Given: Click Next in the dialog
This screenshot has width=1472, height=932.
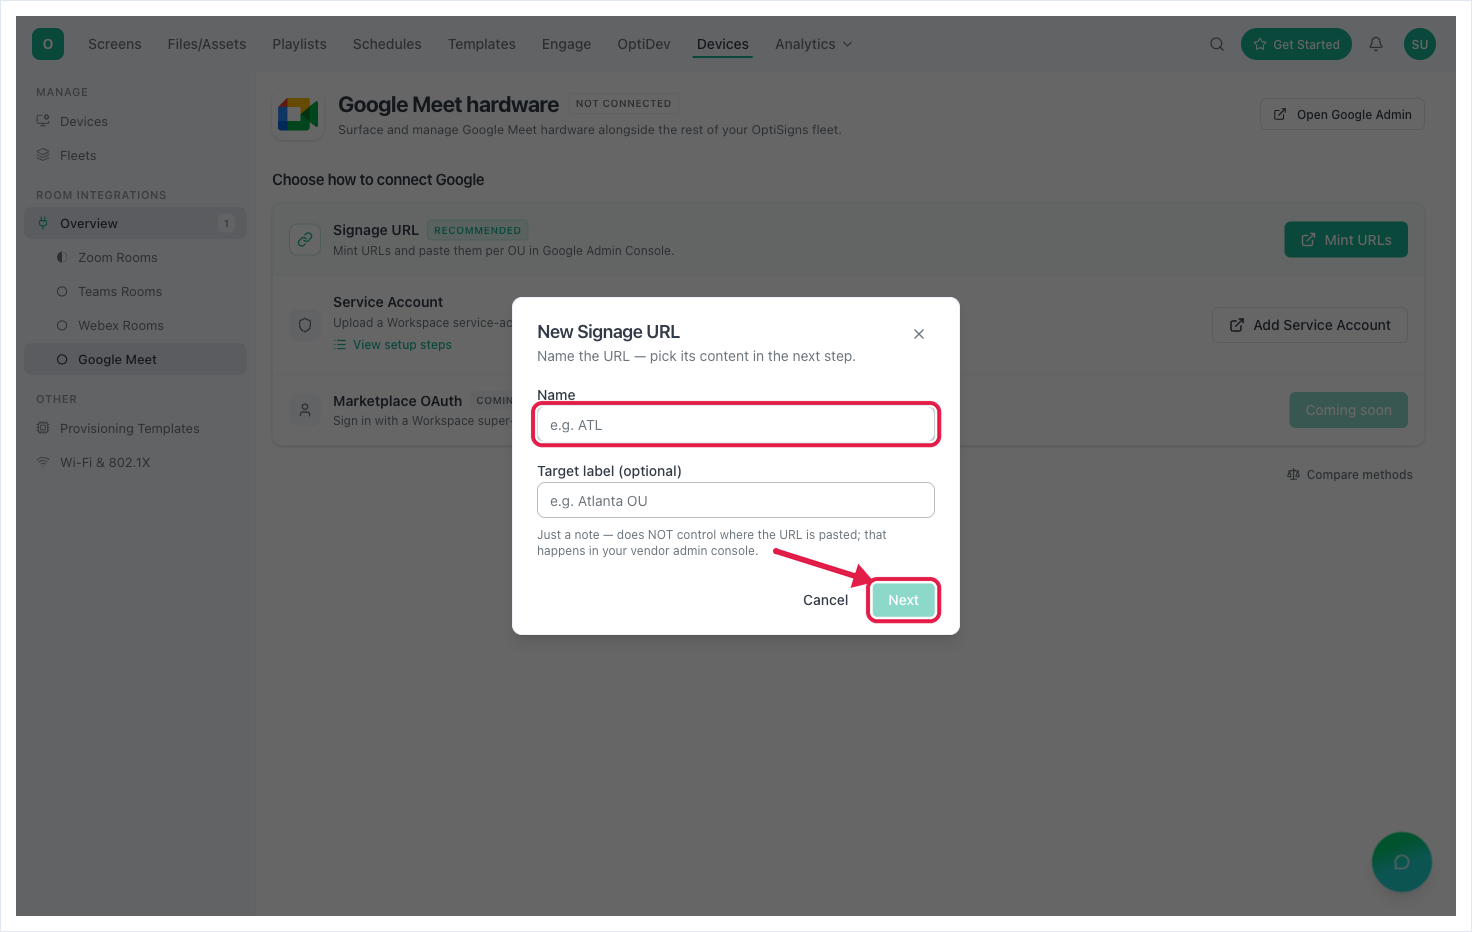Looking at the screenshot, I should (903, 600).
